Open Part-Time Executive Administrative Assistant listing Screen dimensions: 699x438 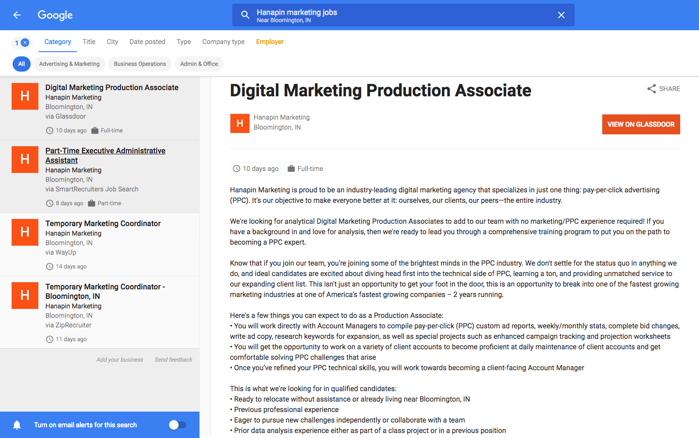[x=100, y=176]
